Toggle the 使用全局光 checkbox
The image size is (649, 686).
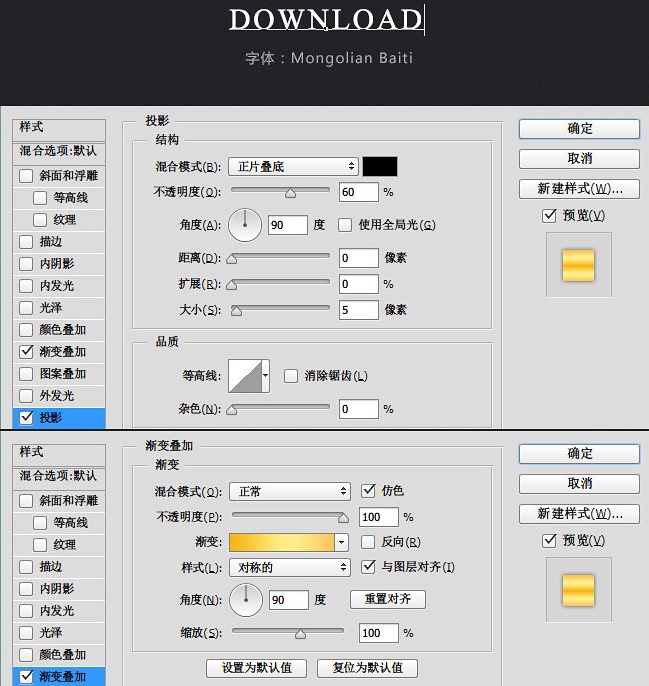click(x=345, y=225)
